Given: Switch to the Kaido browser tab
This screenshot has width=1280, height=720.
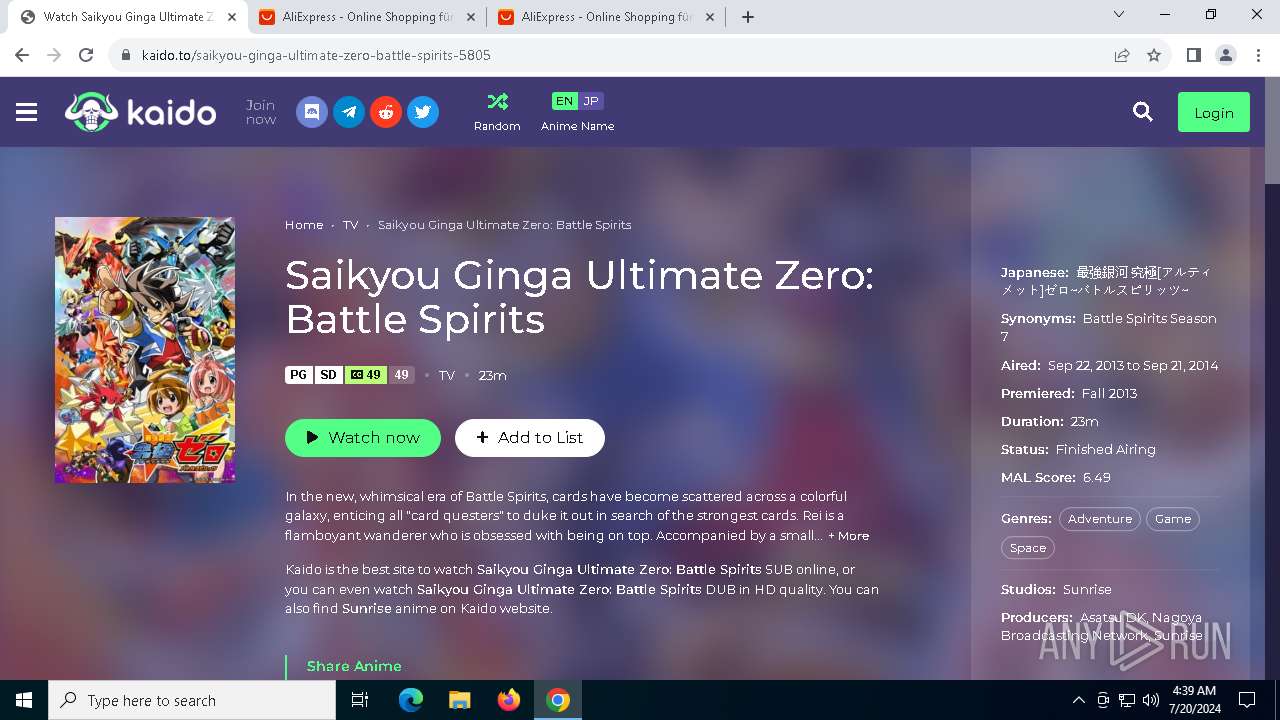Looking at the screenshot, I should point(126,17).
